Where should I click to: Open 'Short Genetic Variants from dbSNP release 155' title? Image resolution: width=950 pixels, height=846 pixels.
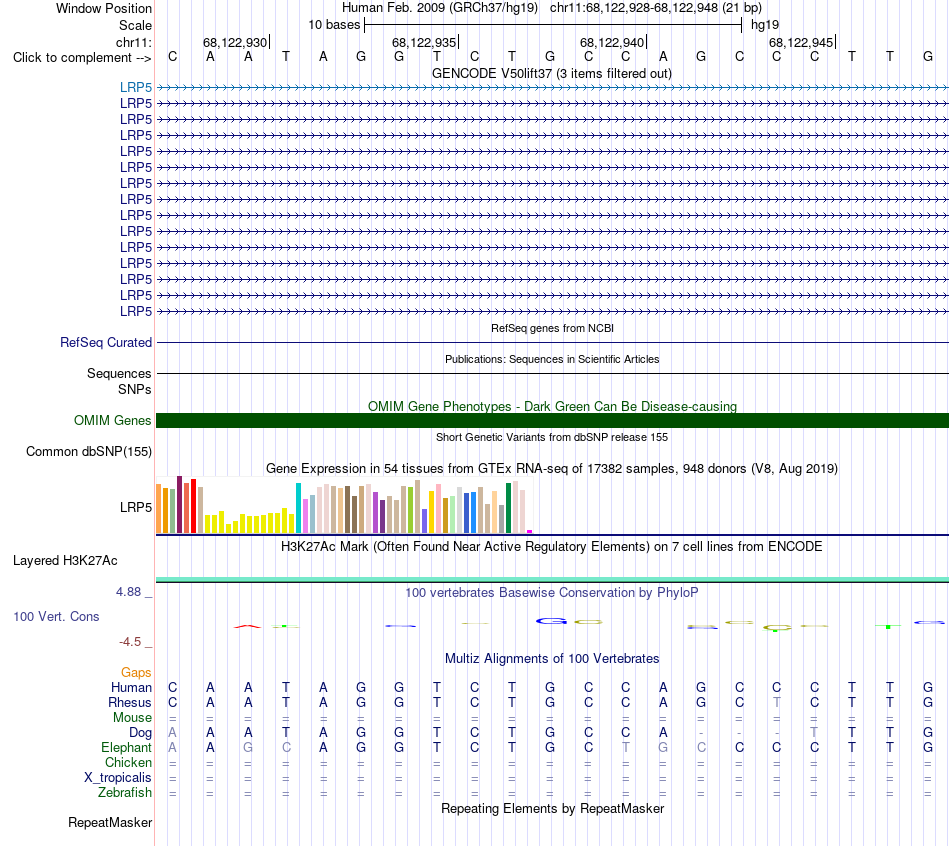pyautogui.click(x=552, y=437)
